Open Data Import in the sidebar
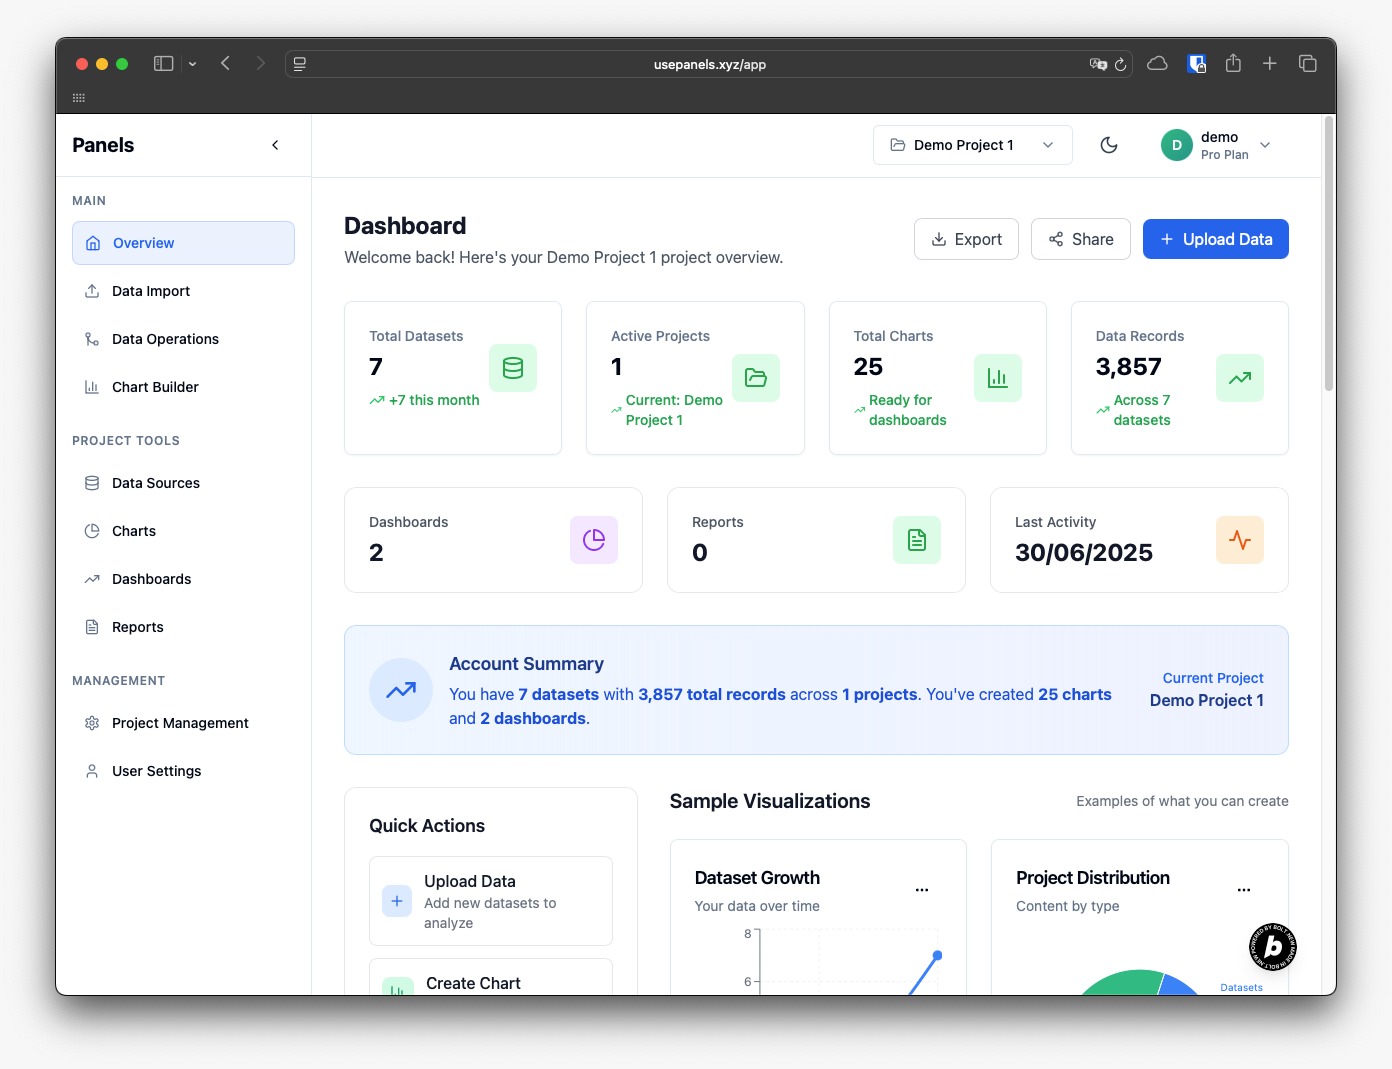The image size is (1392, 1069). pos(183,291)
